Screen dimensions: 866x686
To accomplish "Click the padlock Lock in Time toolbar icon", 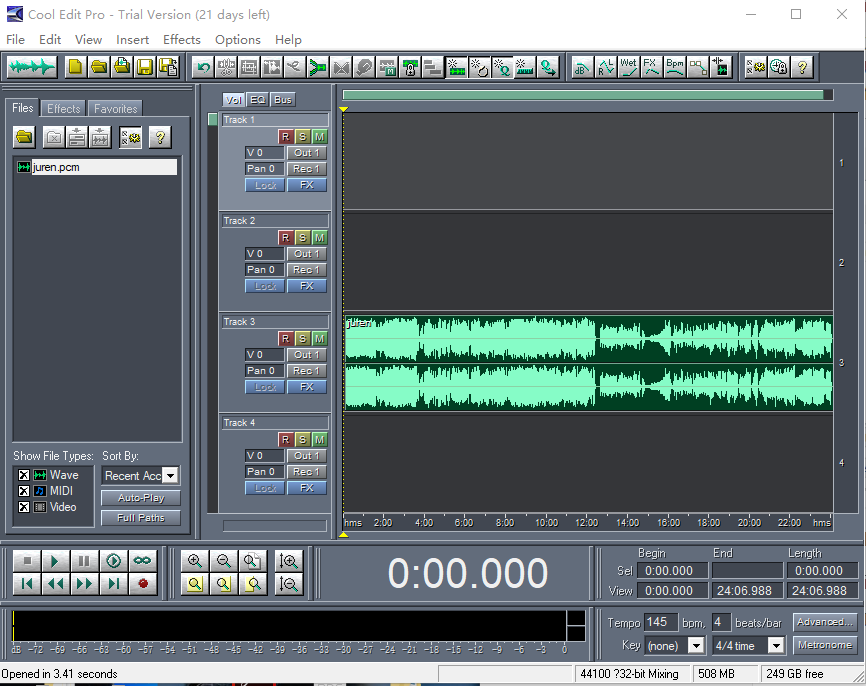I will 410,67.
